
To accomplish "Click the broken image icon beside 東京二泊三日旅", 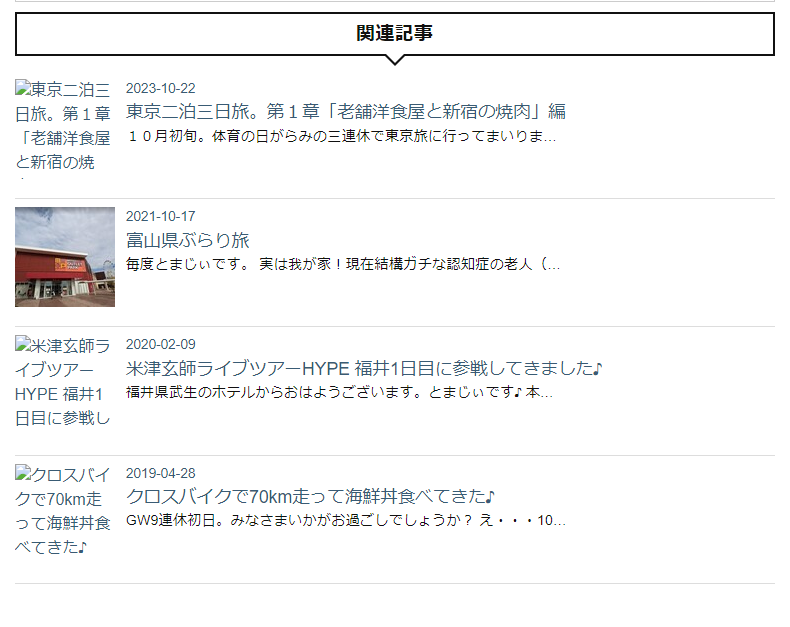I will pyautogui.click(x=23, y=88).
